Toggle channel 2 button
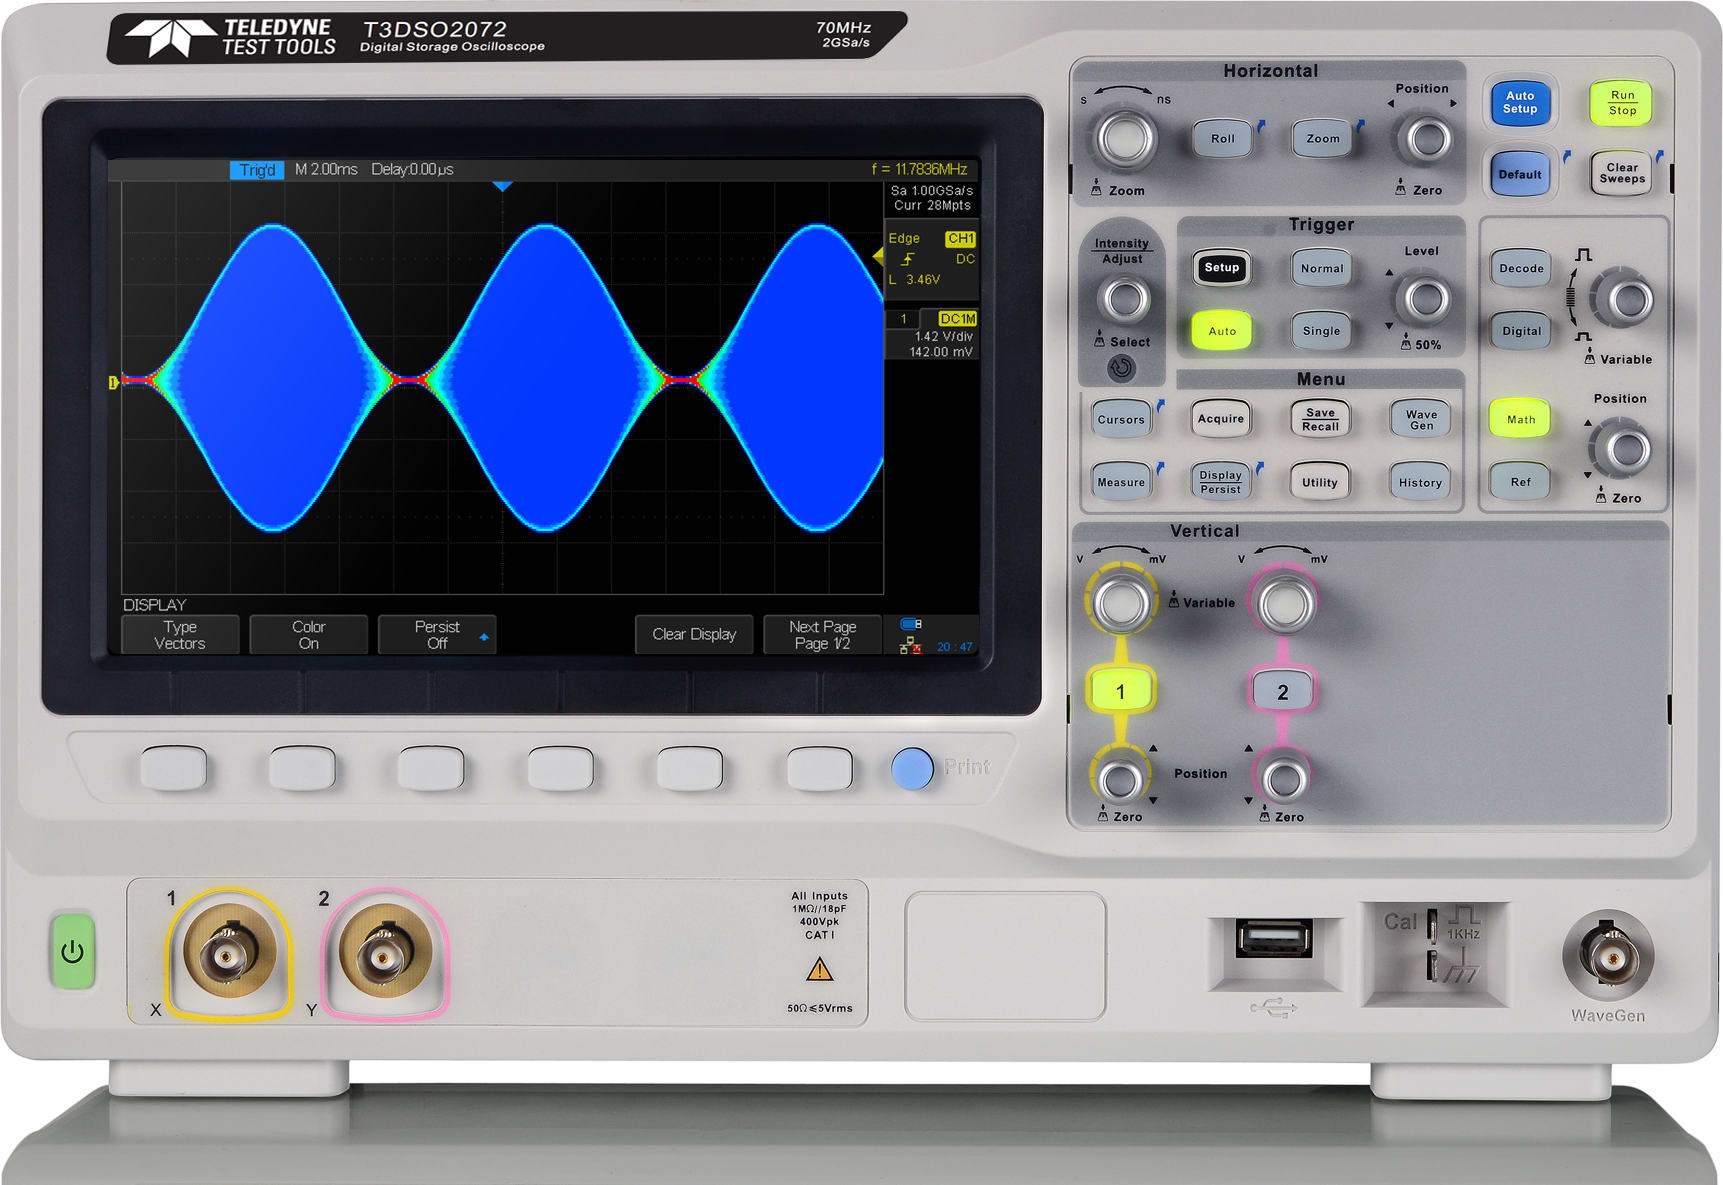 tap(1283, 692)
